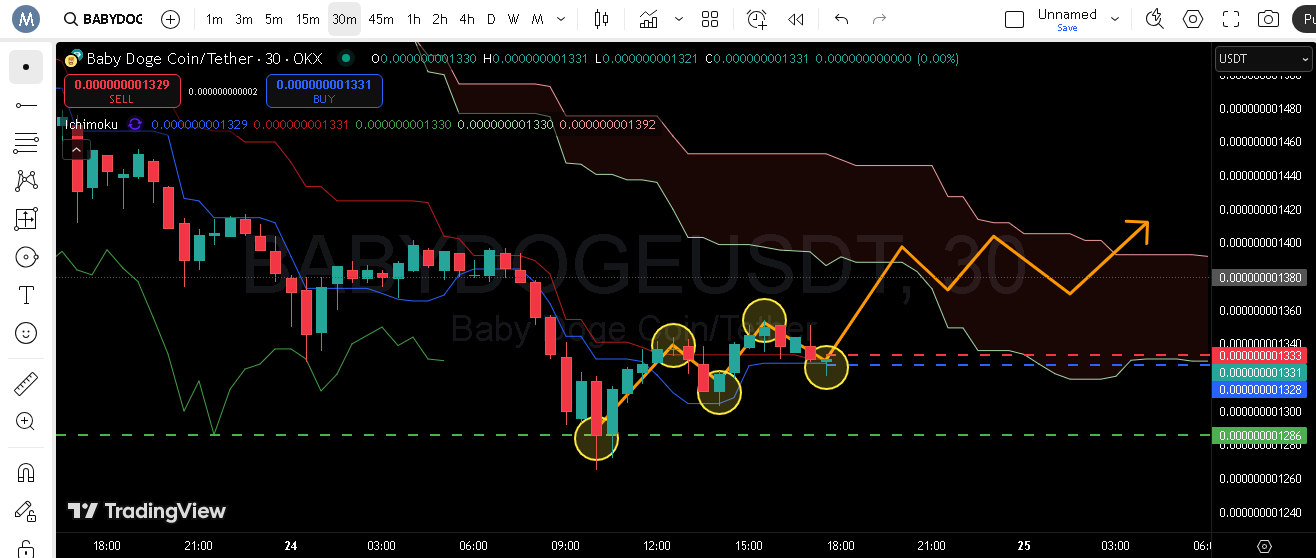This screenshot has width=1316, height=558.
Task: Select the dot cursor tool
Action: (26, 67)
